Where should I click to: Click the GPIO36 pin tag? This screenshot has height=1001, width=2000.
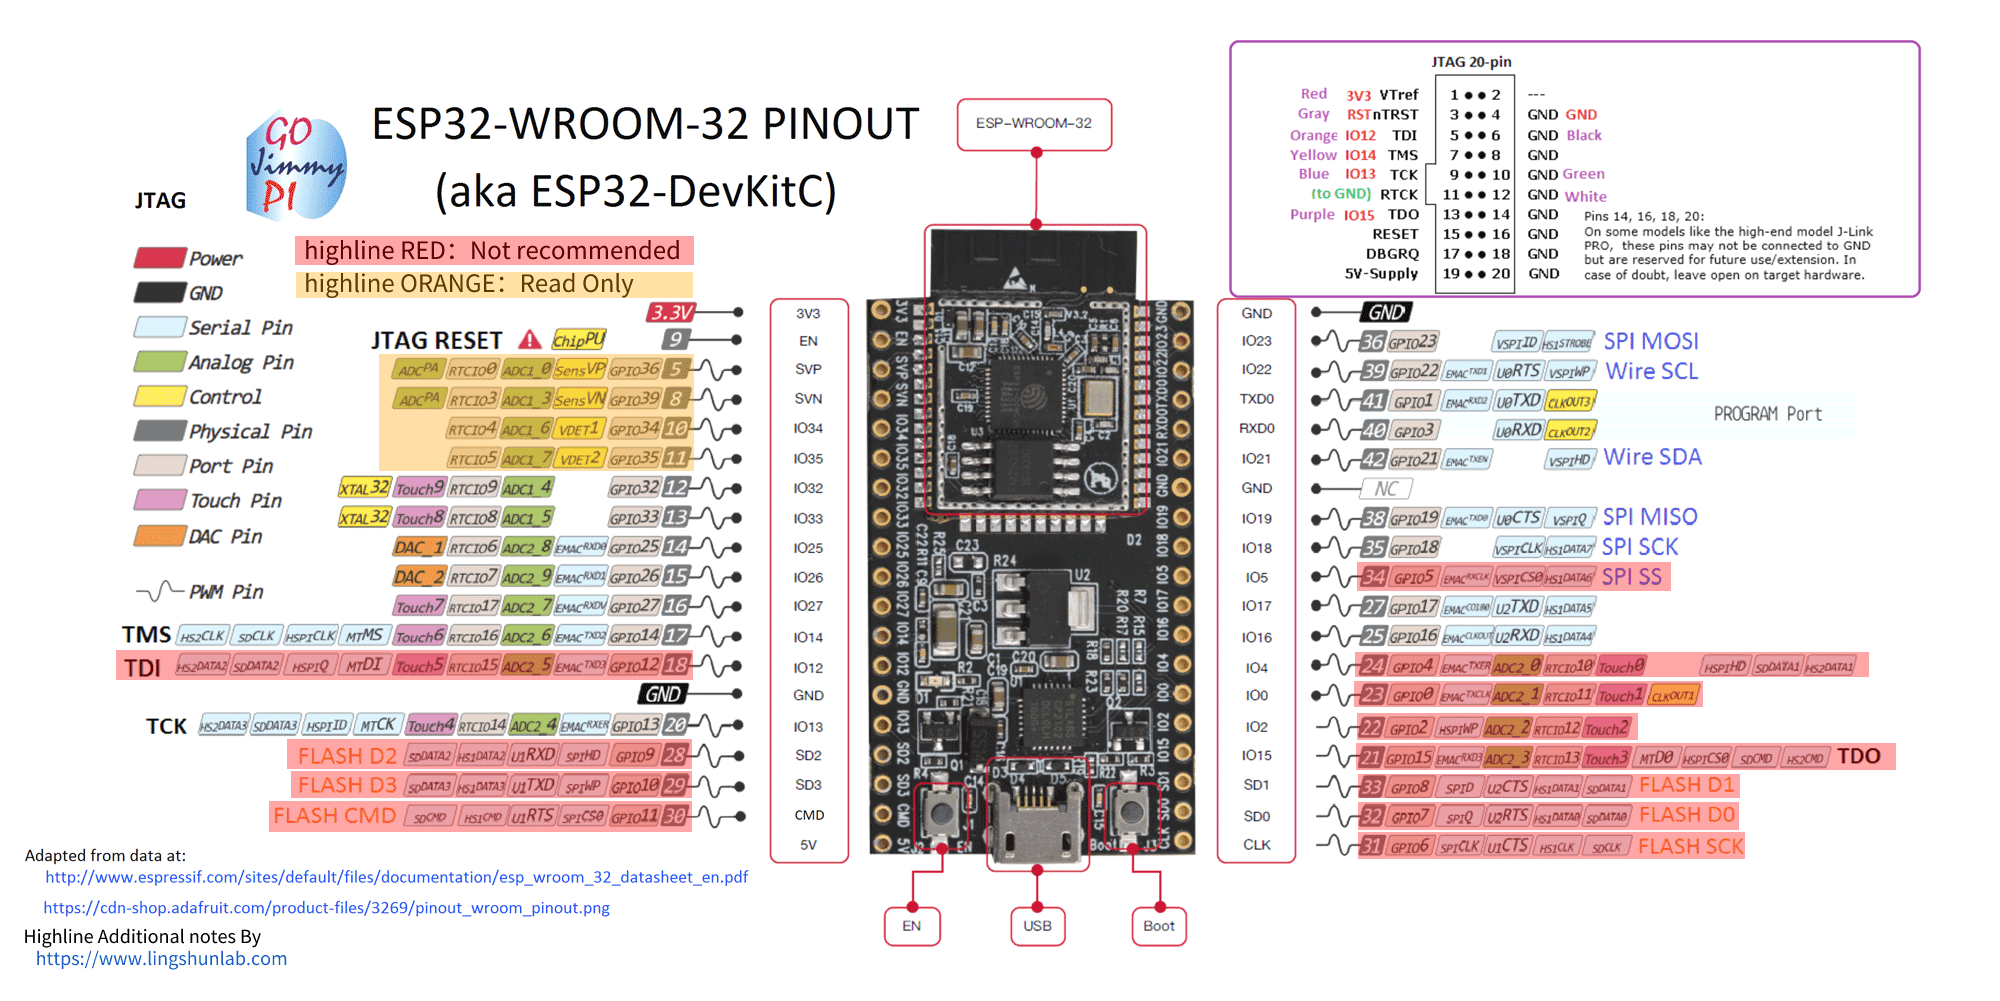[x=634, y=370]
